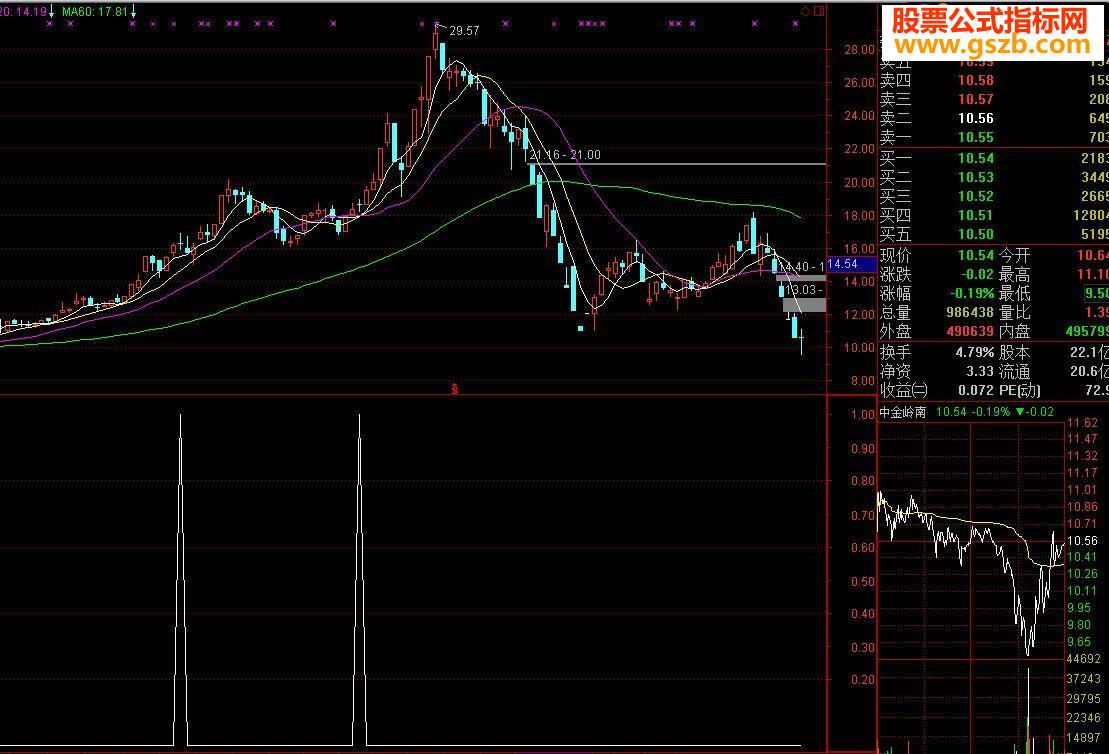1109x754 pixels.
Task: Click the 换手 turnover value 4.79%
Action: coord(975,352)
